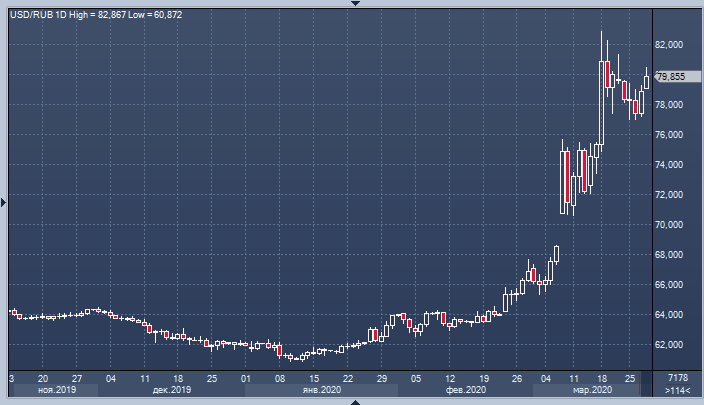Click the expand arrow at bottom center

coord(352,401)
